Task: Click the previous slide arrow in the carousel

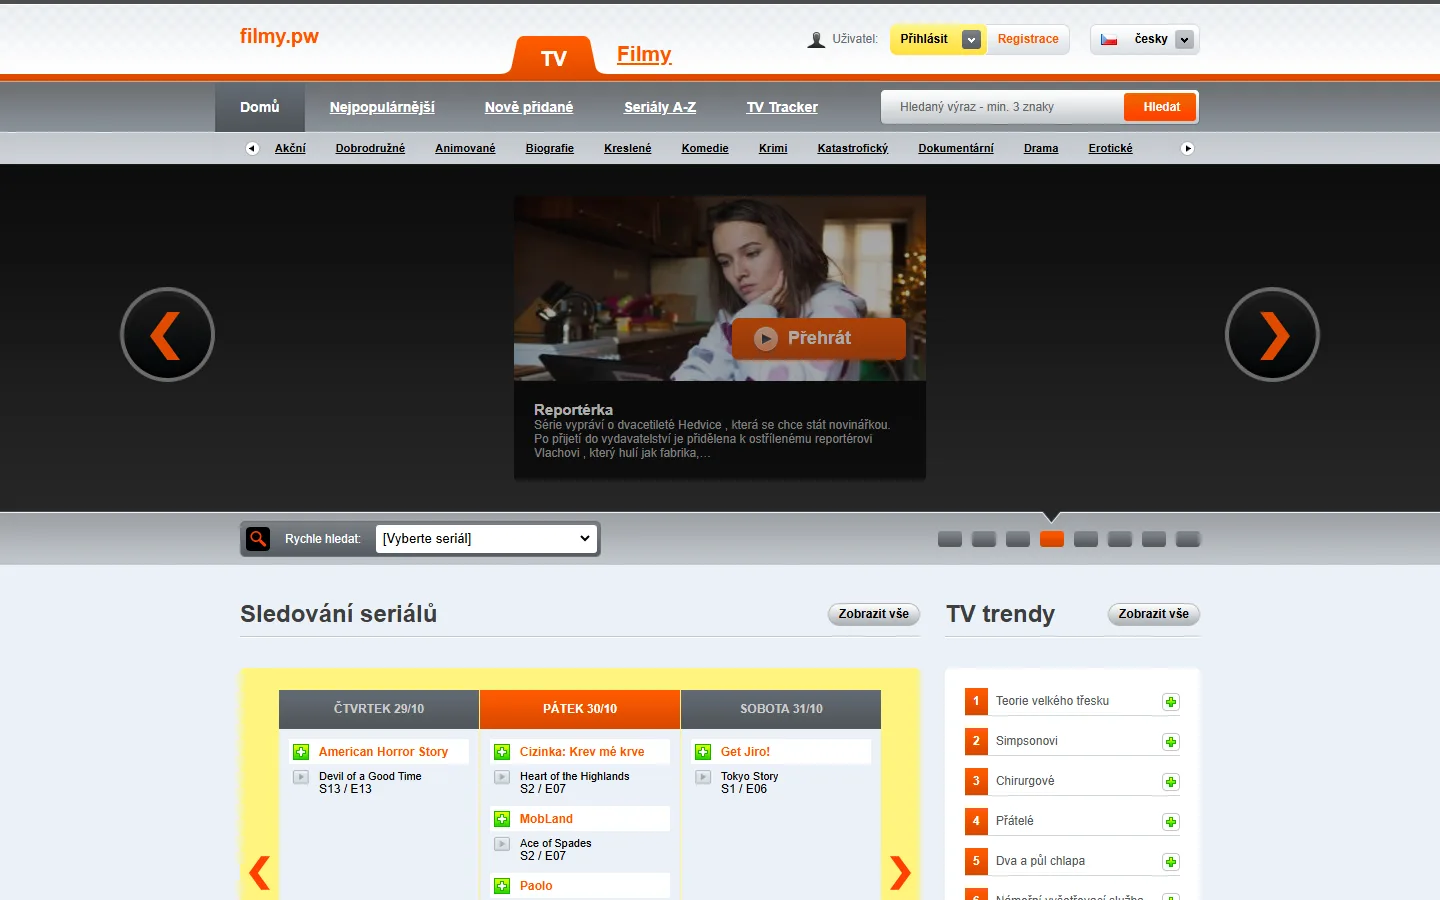Action: 167,335
